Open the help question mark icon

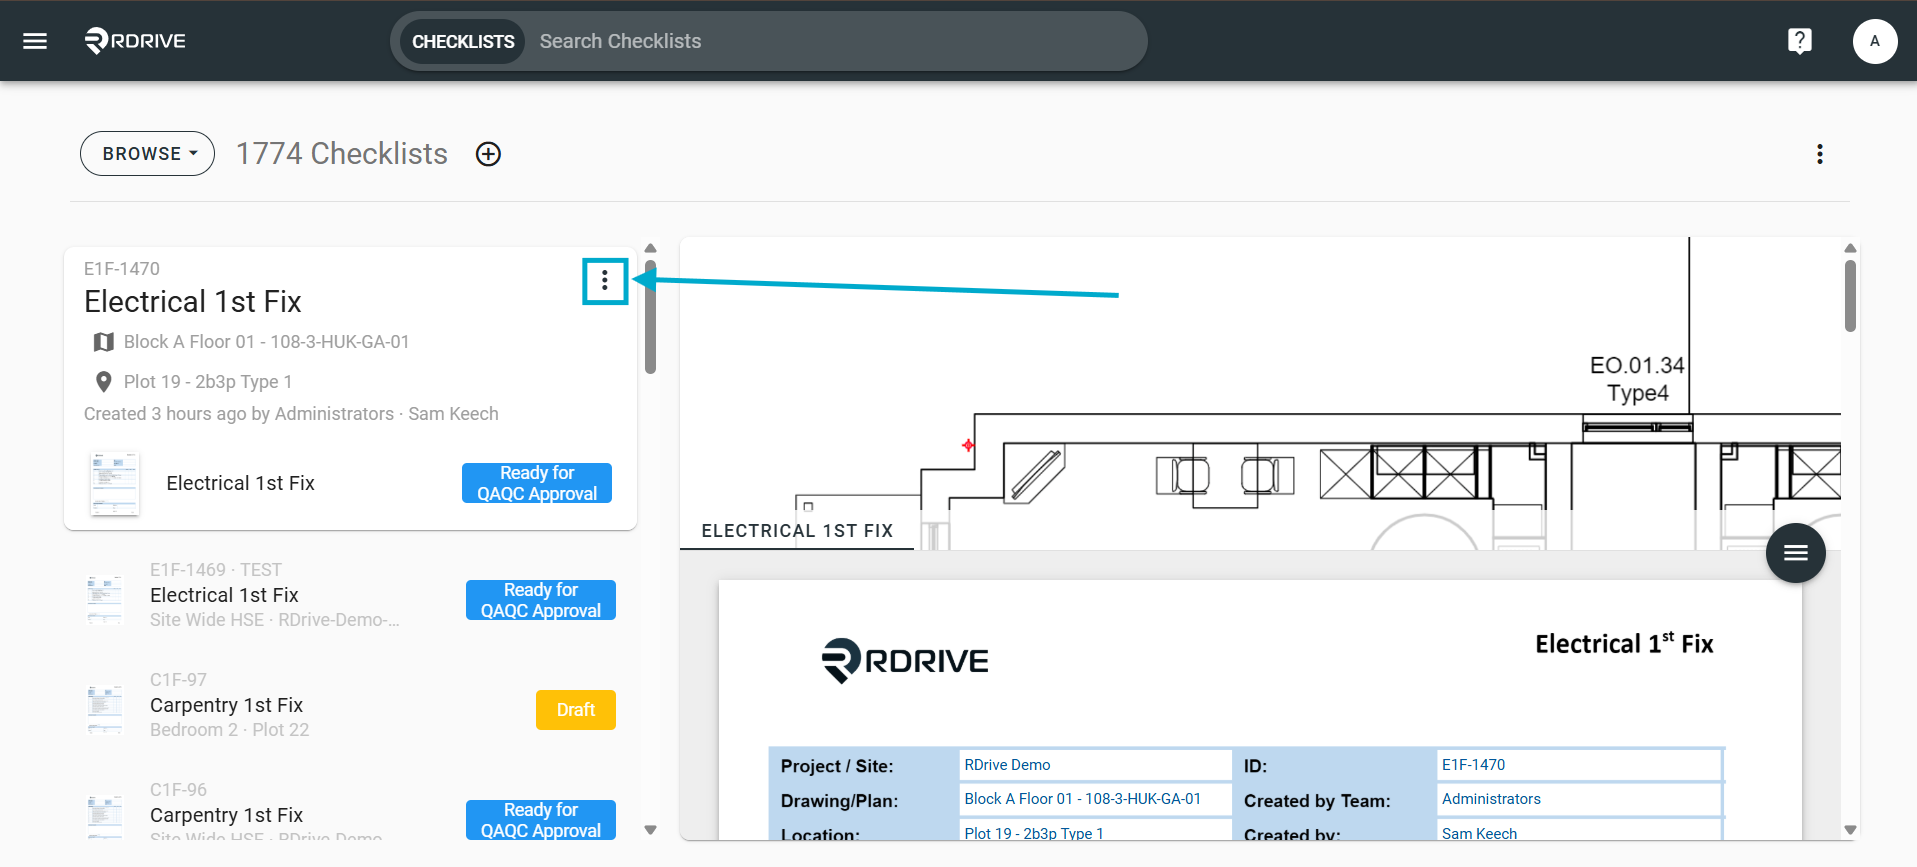[x=1799, y=41]
